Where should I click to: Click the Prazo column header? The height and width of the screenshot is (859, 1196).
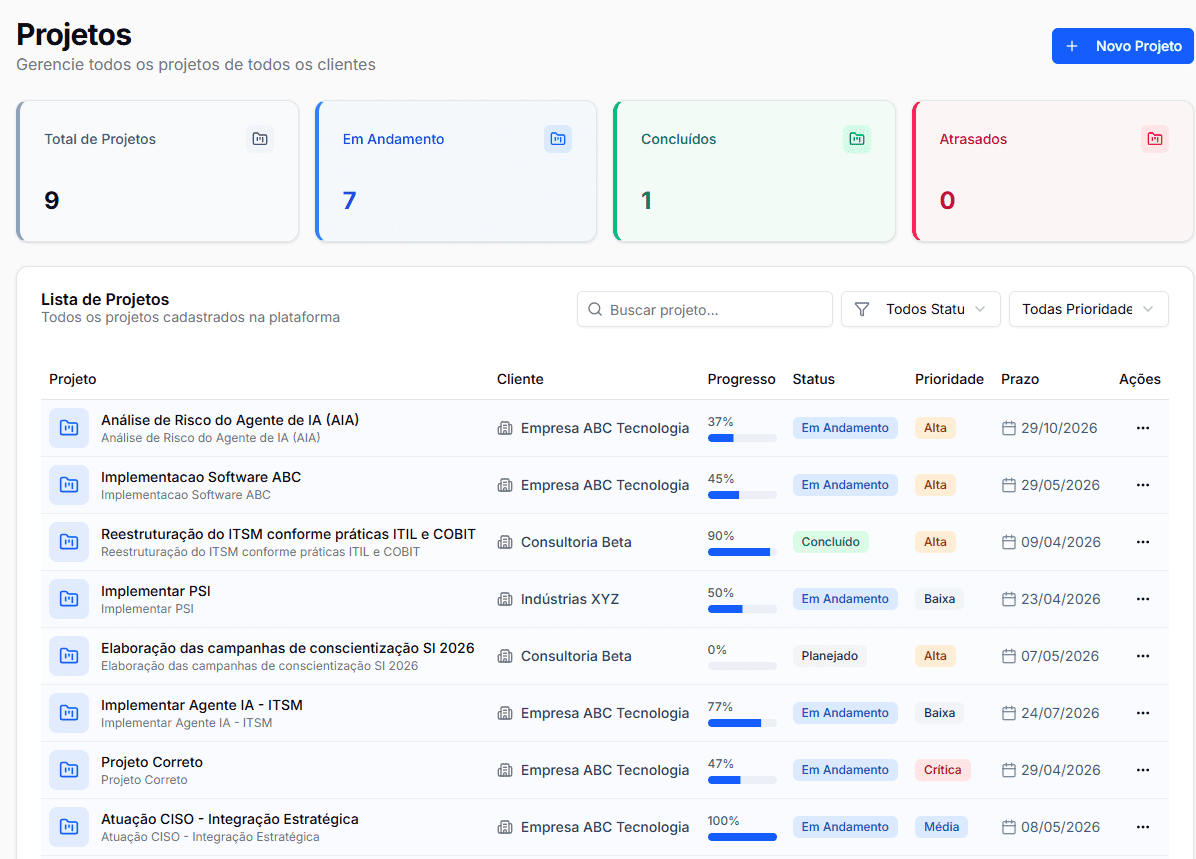[x=1020, y=379]
